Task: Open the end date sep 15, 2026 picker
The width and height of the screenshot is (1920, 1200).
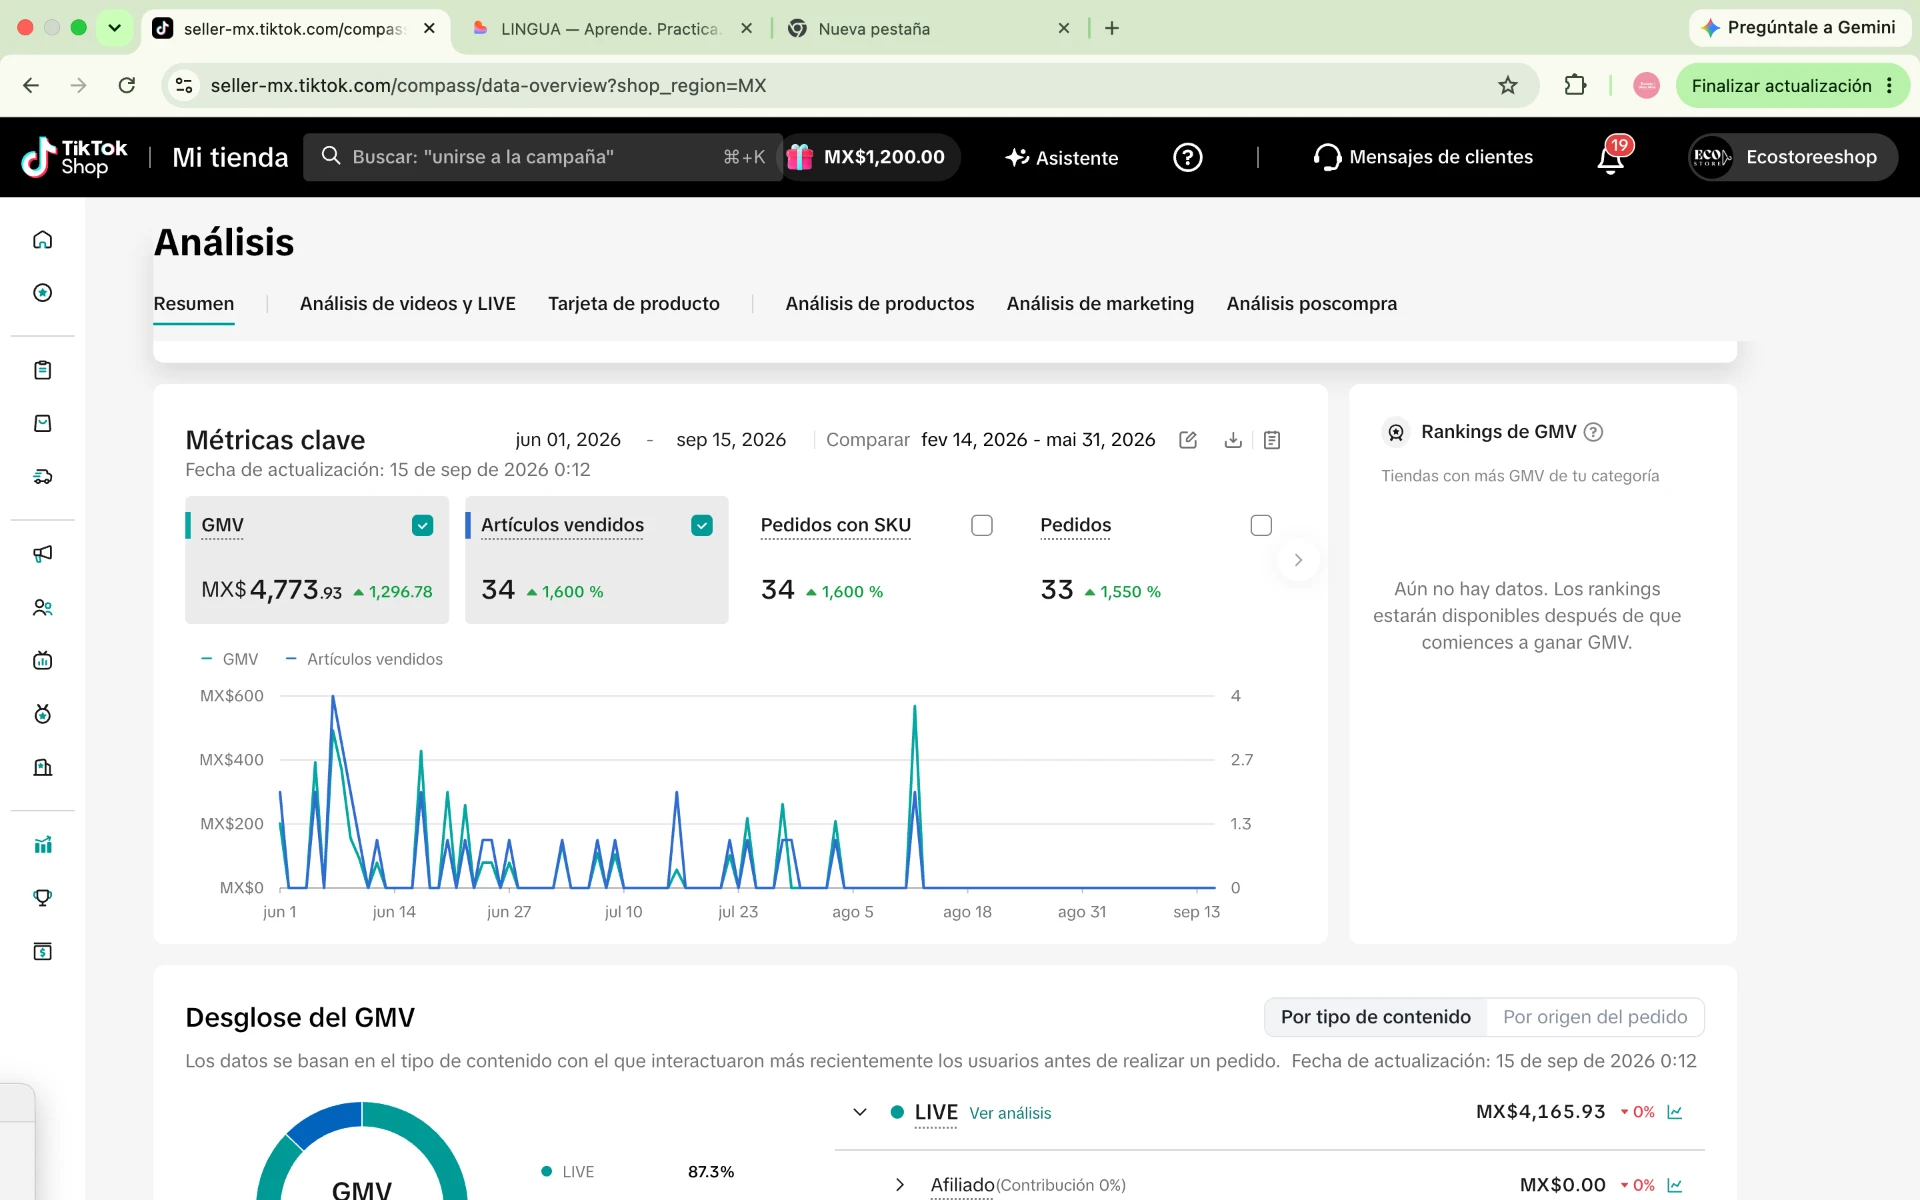Action: click(731, 440)
